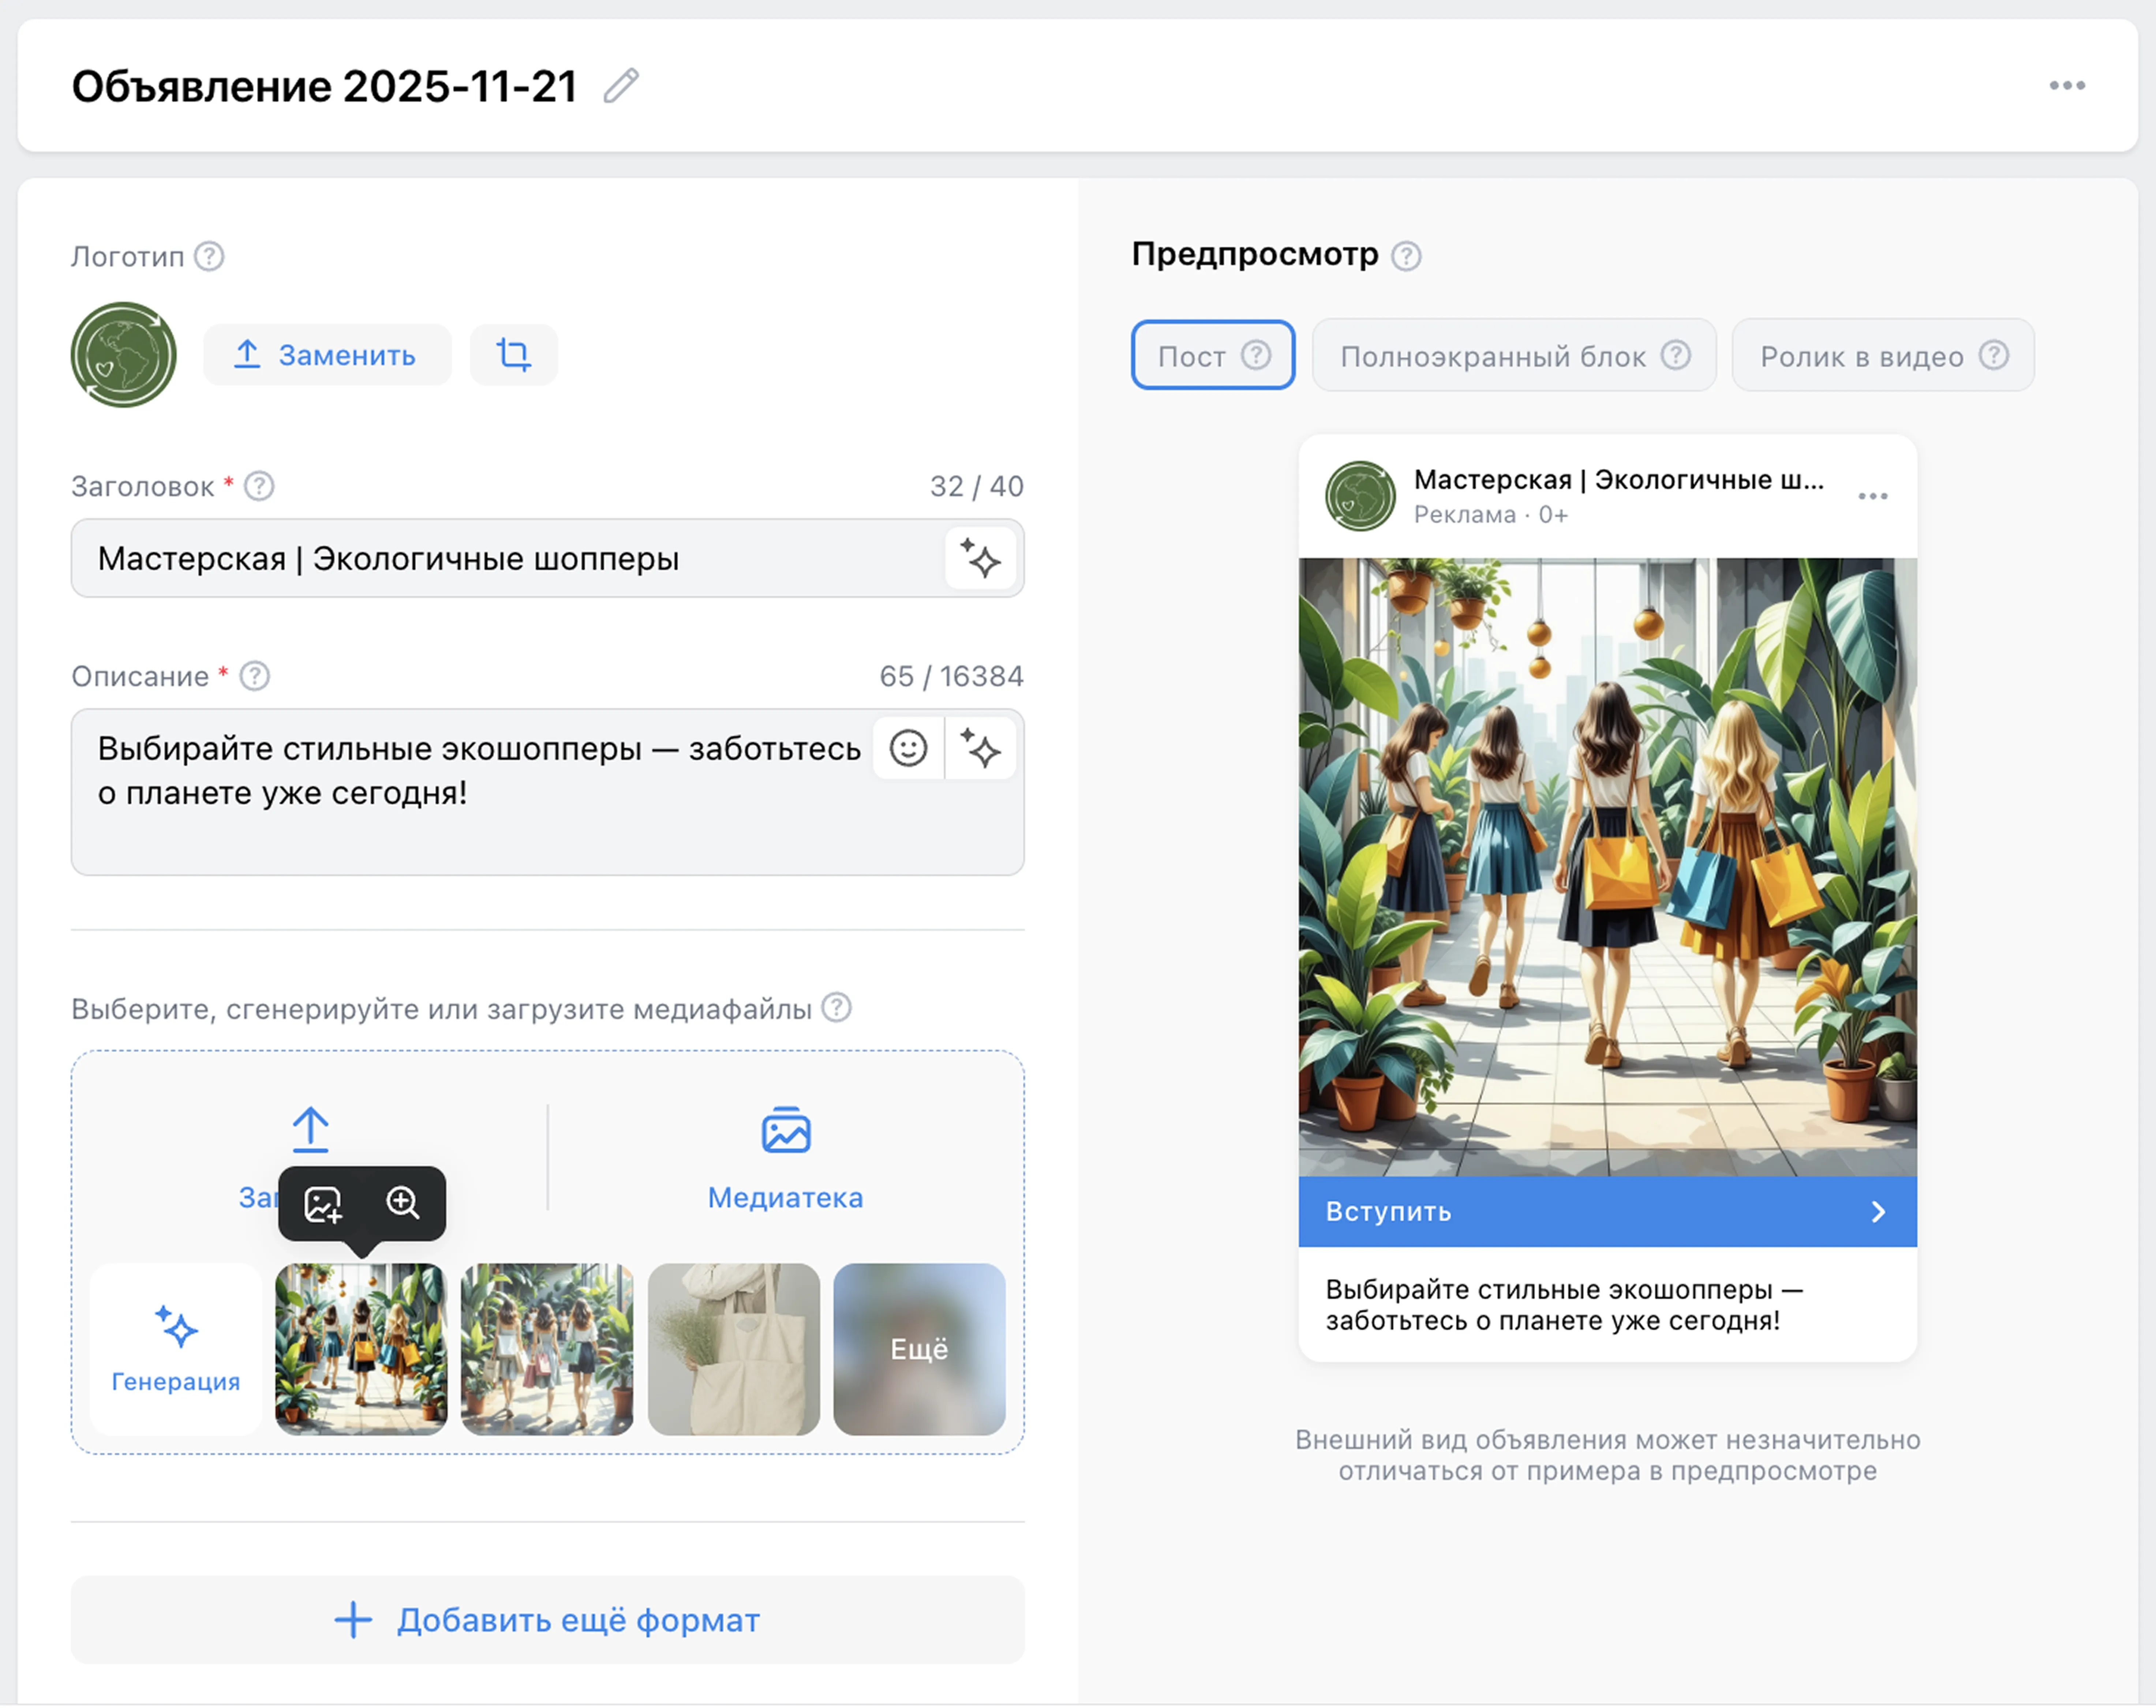Click the AI sparkle icon in Описание field
Image resolution: width=2156 pixels, height=1708 pixels.
pyautogui.click(x=980, y=748)
